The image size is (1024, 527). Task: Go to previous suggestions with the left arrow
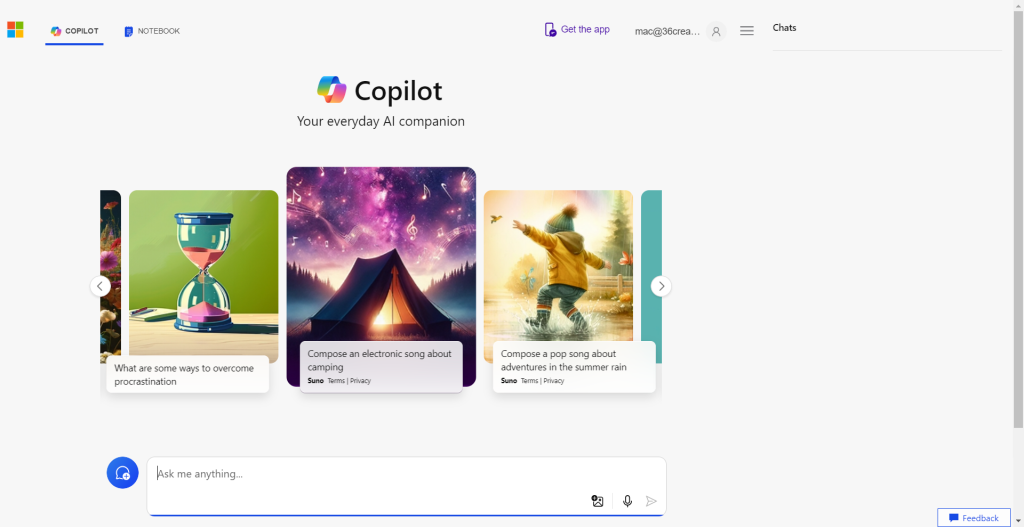pyautogui.click(x=100, y=286)
